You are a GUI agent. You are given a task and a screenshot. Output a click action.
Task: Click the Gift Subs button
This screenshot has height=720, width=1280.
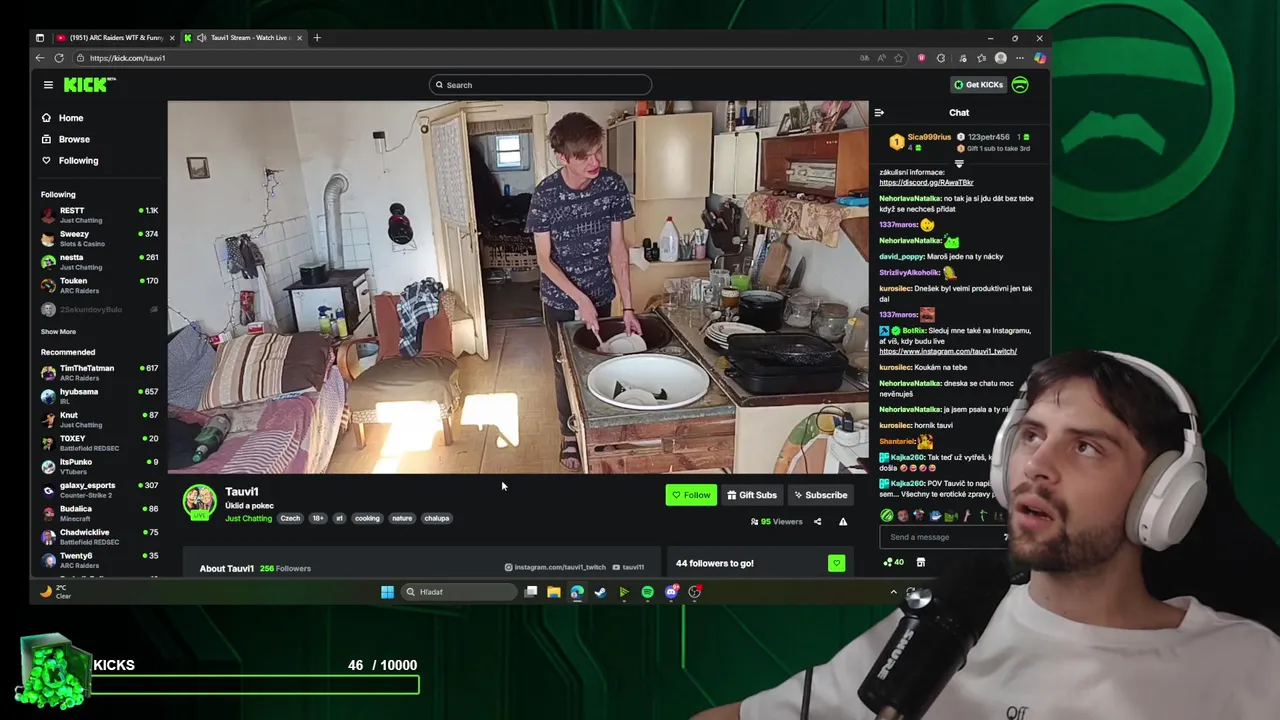pyautogui.click(x=752, y=495)
